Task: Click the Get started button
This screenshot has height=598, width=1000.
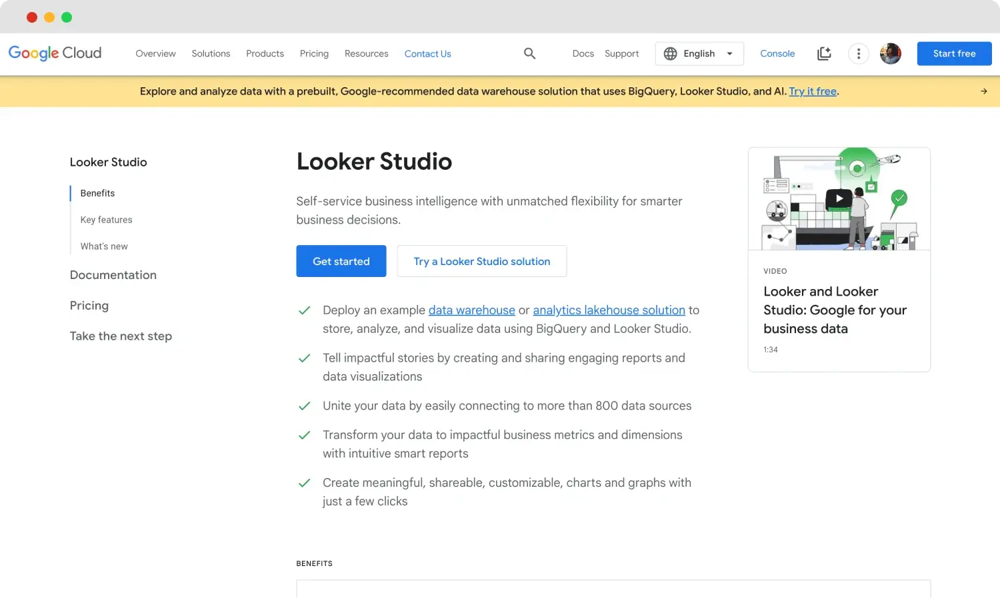Action: click(x=341, y=260)
